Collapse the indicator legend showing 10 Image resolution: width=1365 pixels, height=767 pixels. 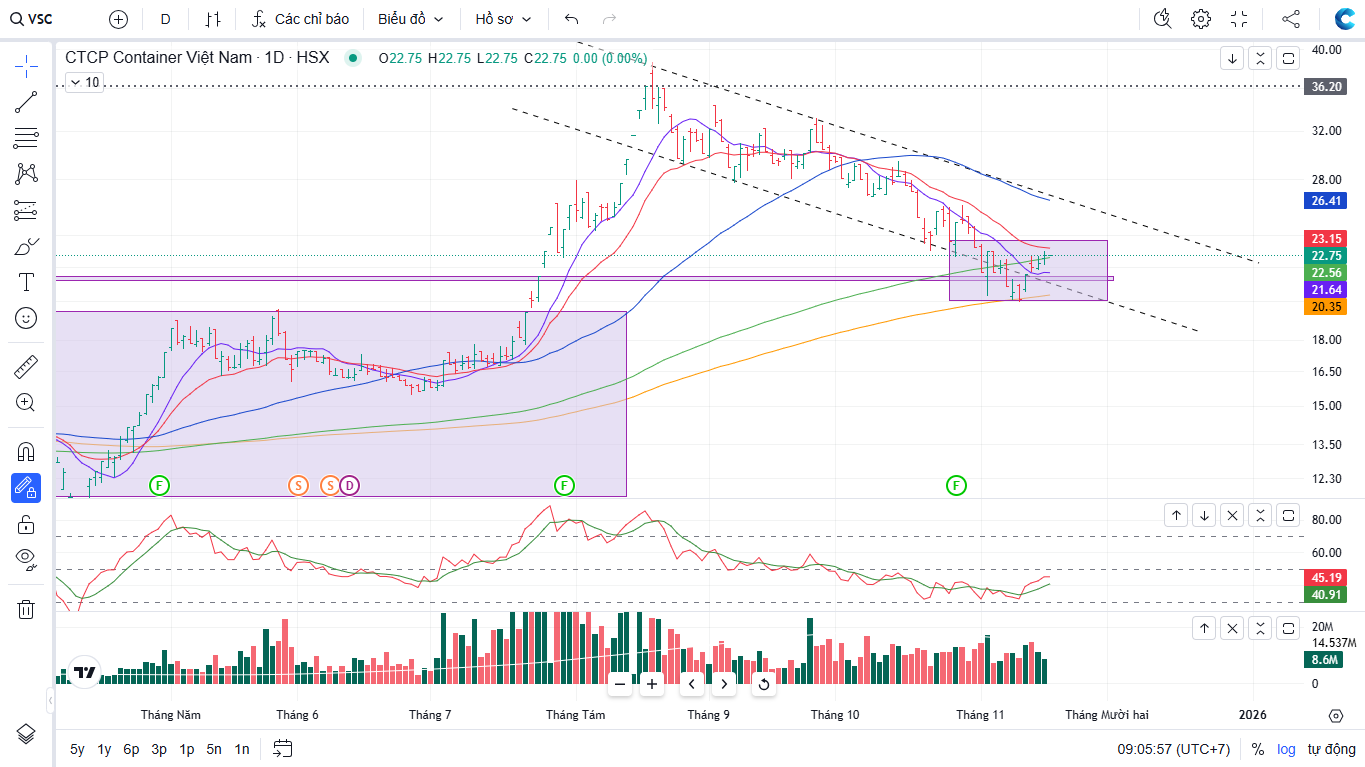[x=84, y=83]
